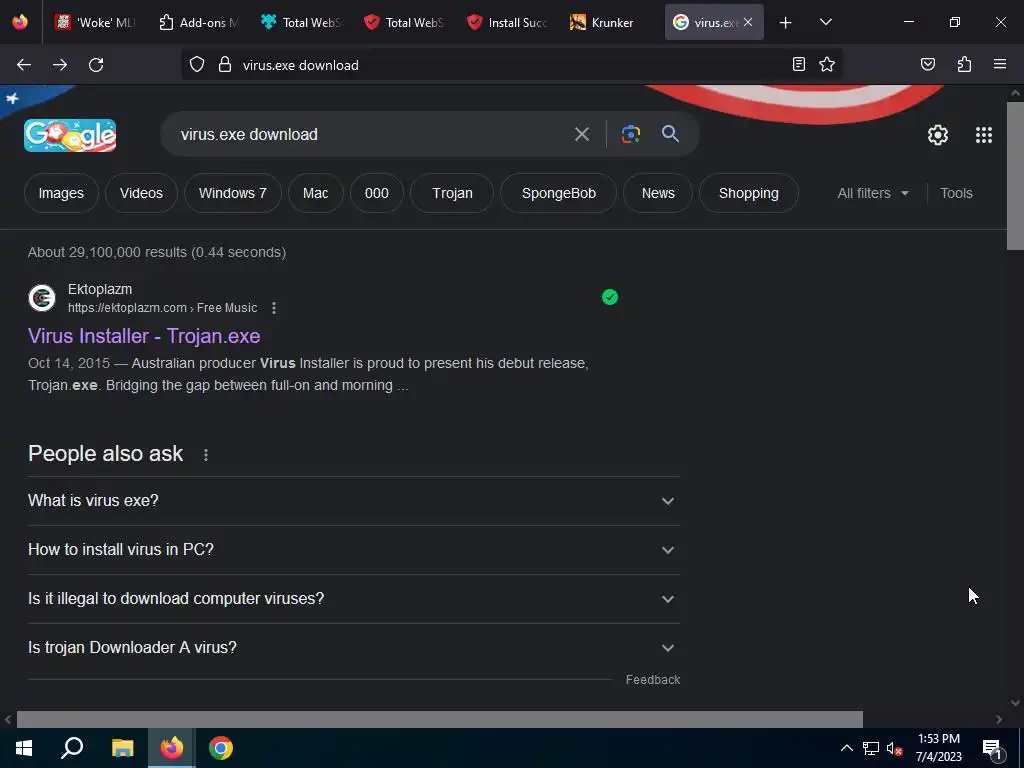Open the ektoplazm.com URL breadcrumb
This screenshot has width=1024, height=768.
click(x=163, y=308)
